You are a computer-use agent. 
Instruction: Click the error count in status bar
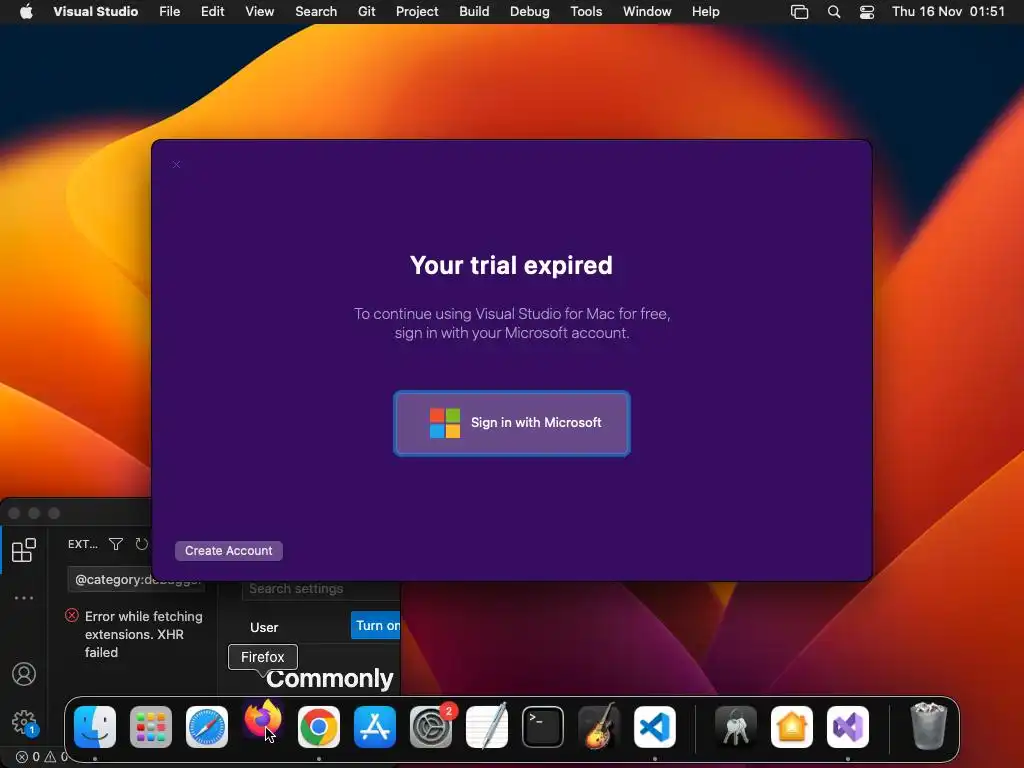pos(28,757)
